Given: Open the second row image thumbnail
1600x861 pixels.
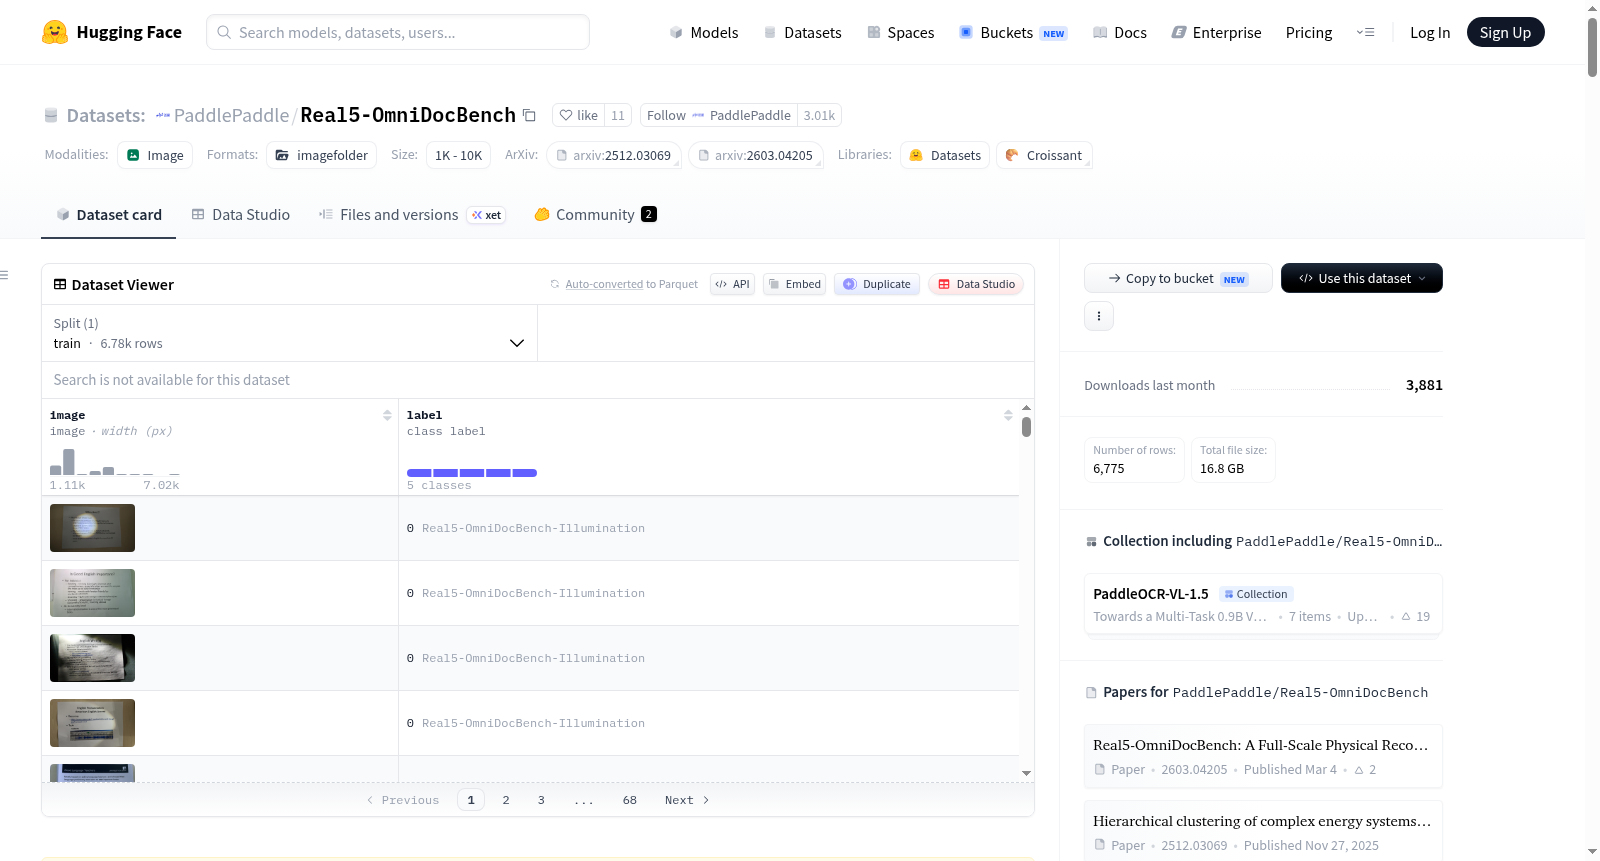Looking at the screenshot, I should point(92,593).
